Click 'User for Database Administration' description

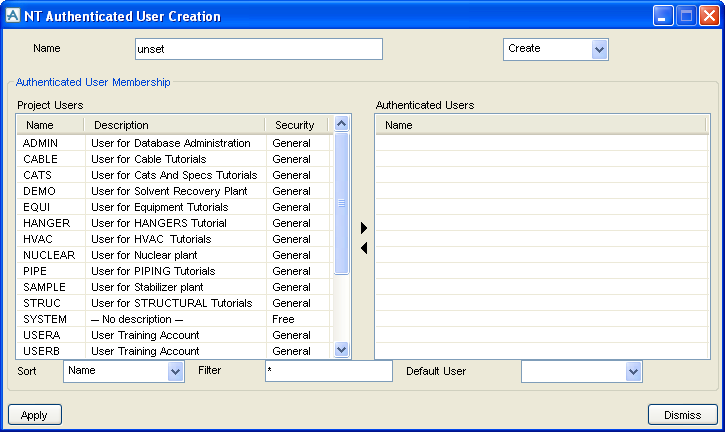[x=171, y=143]
